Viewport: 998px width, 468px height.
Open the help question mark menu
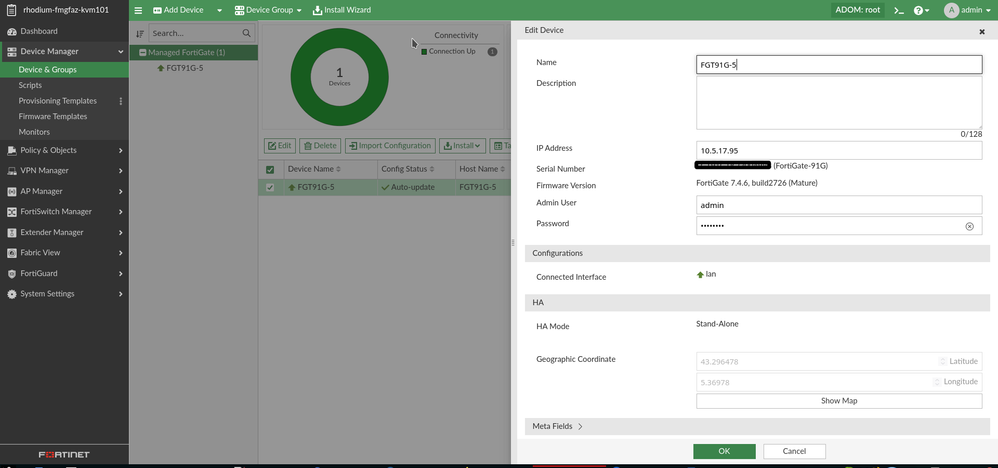[x=921, y=10]
